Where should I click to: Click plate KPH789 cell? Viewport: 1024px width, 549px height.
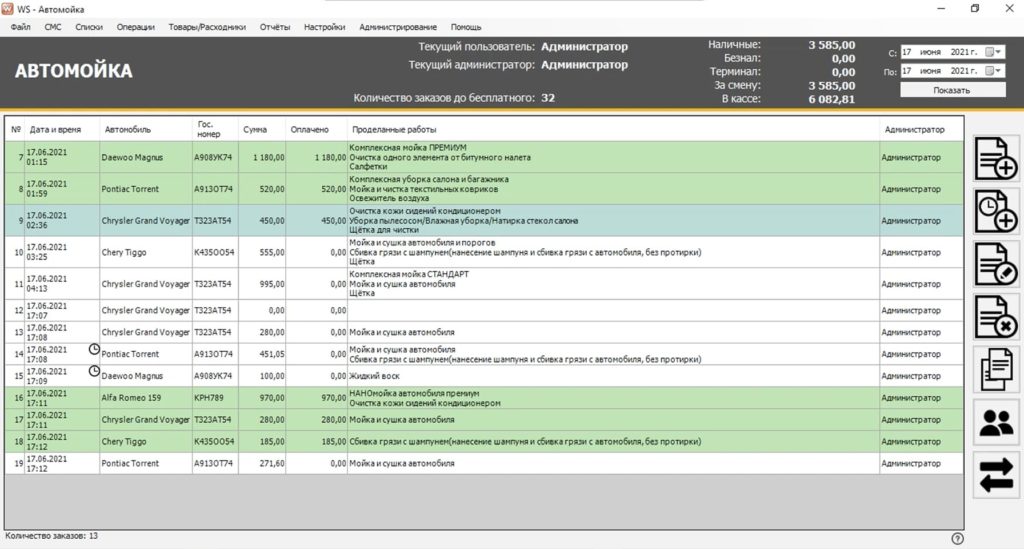point(215,398)
